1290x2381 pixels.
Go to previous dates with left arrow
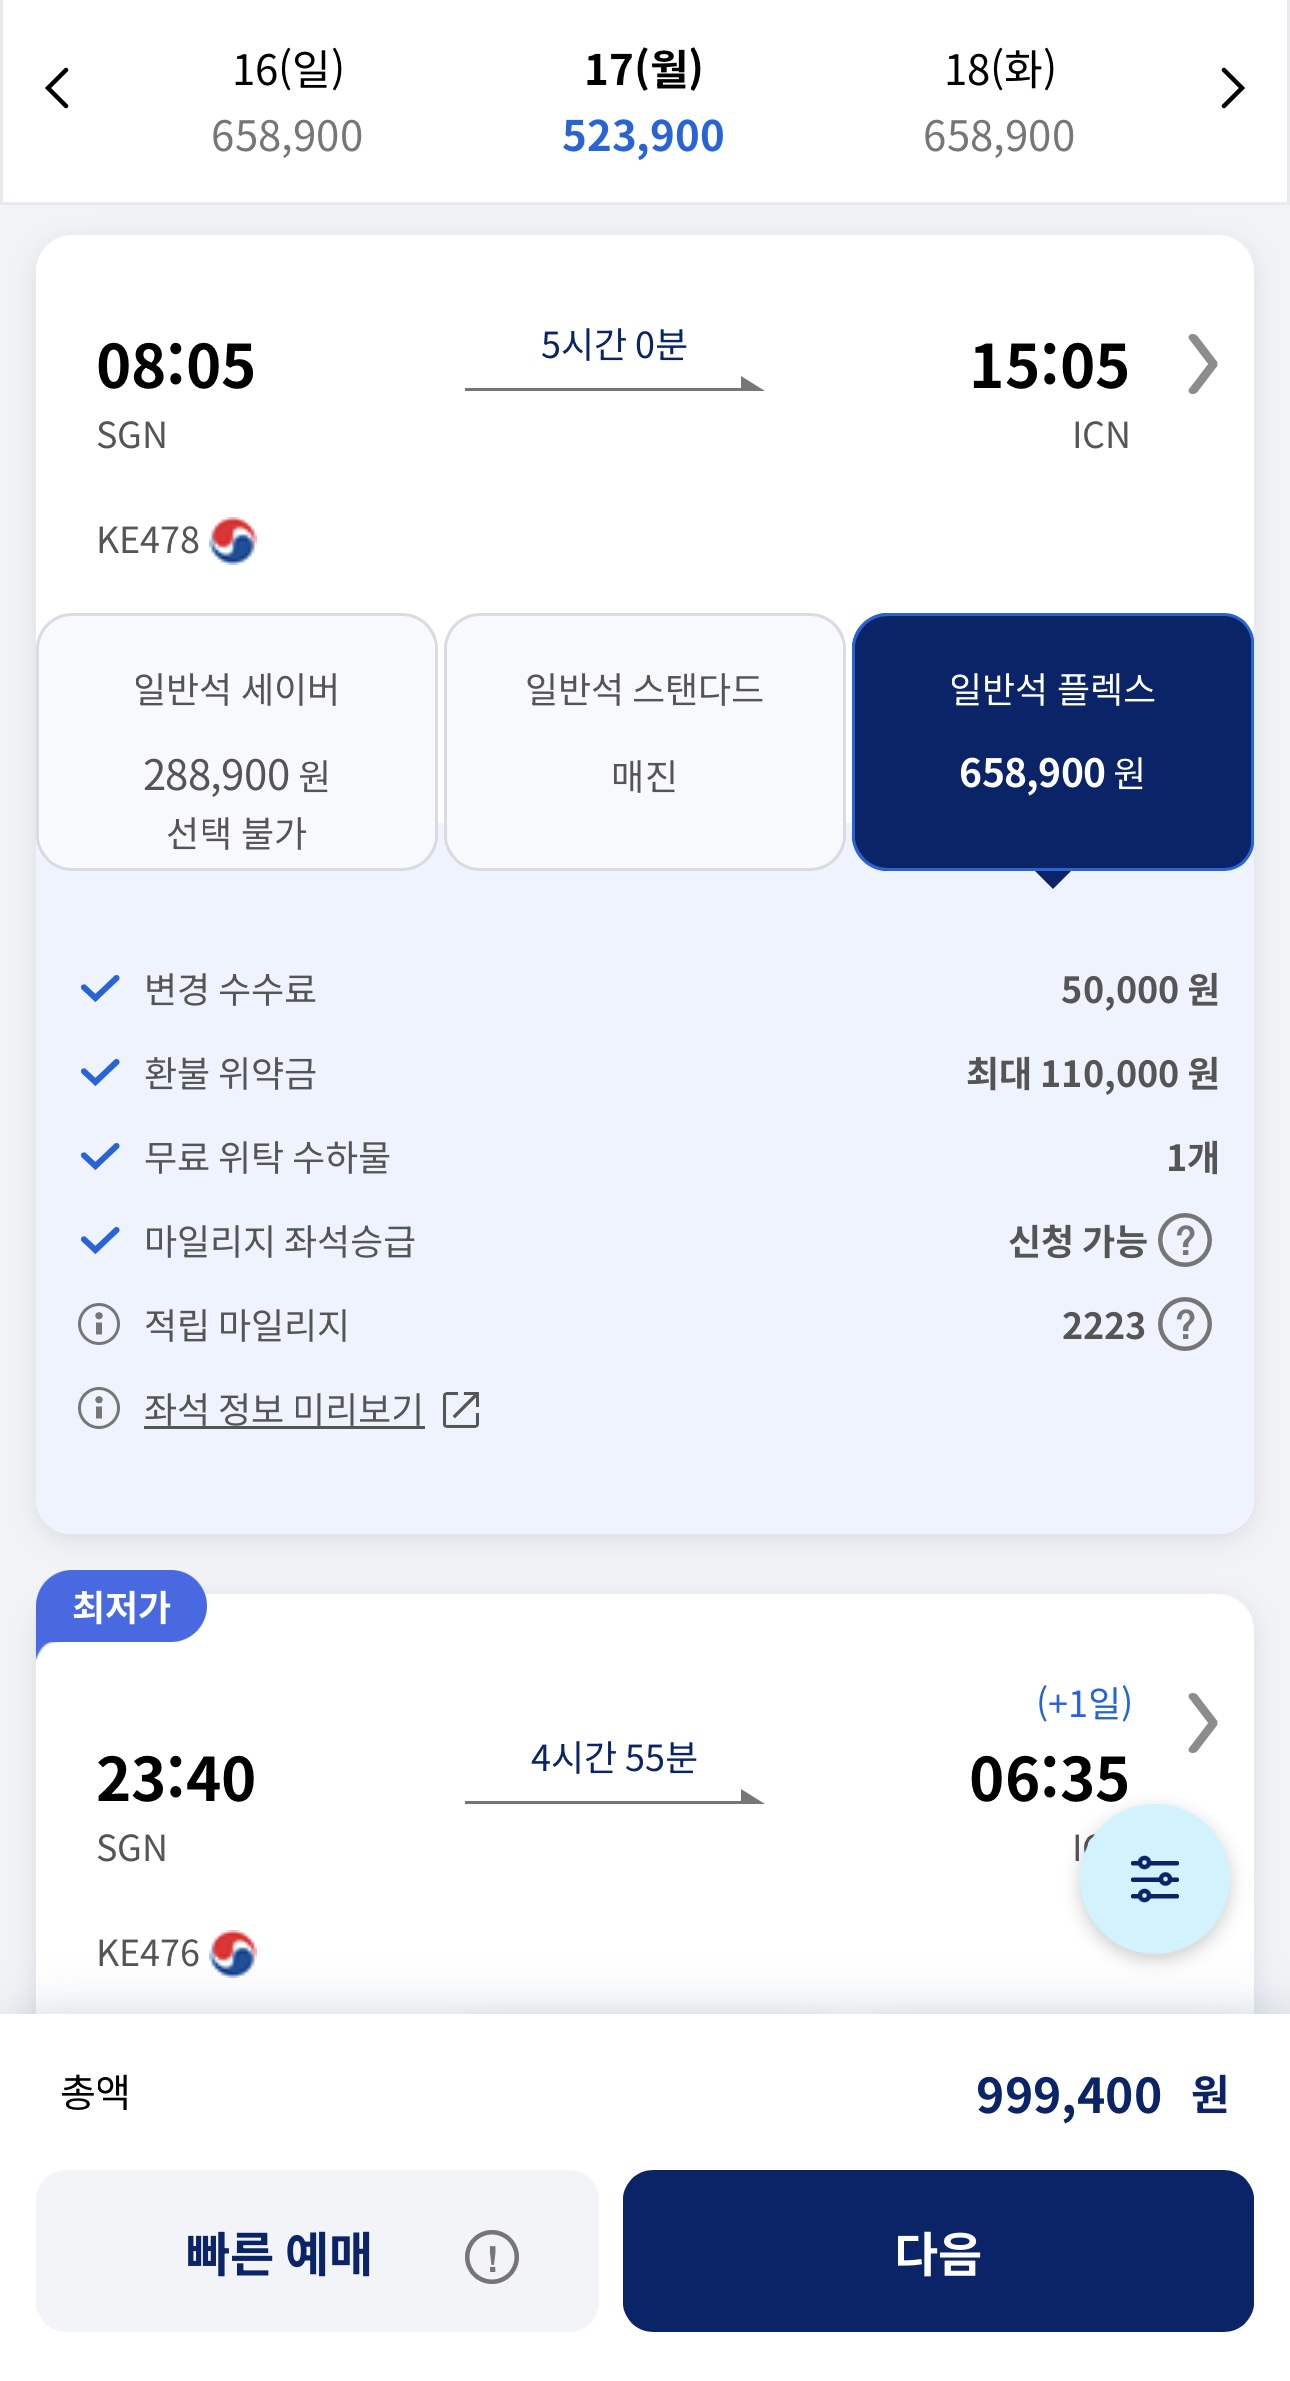58,88
